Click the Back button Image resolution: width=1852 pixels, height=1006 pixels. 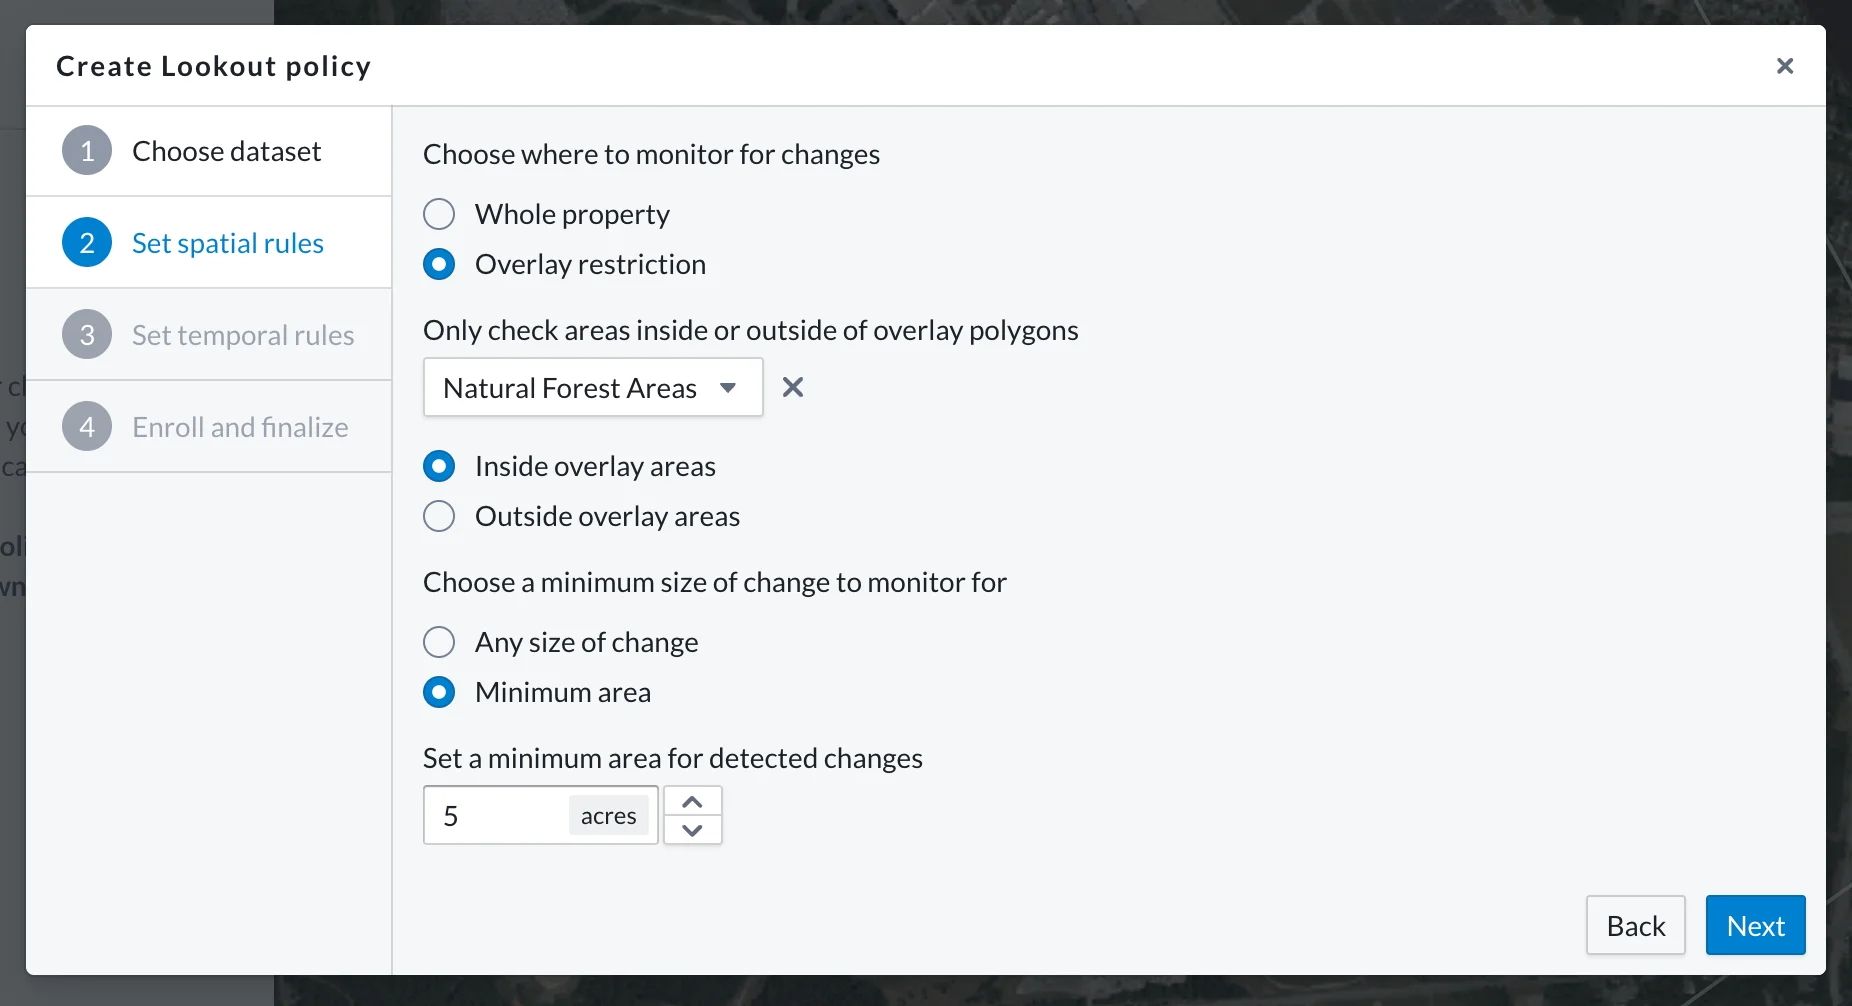1635,925
